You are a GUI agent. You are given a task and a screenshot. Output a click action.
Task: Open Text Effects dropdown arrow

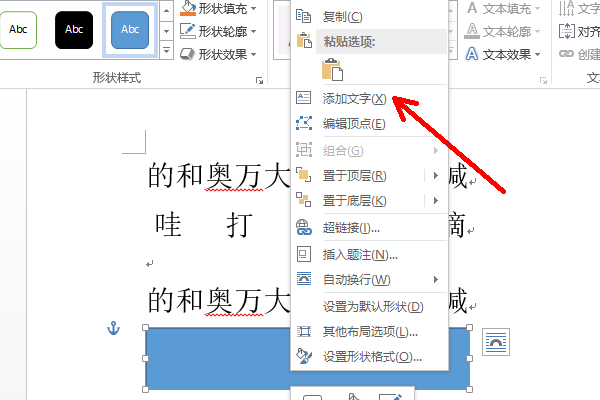[x=537, y=55]
